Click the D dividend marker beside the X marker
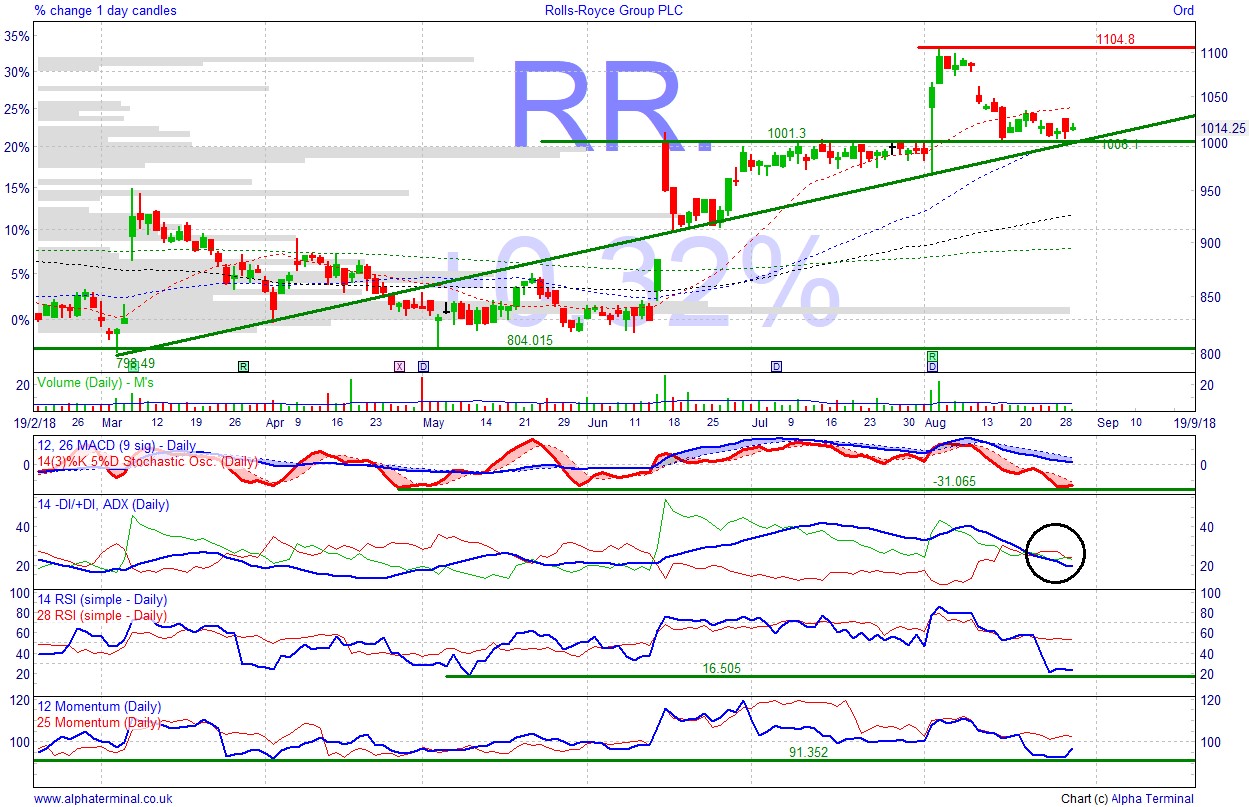The height and width of the screenshot is (807, 1249). pyautogui.click(x=423, y=366)
